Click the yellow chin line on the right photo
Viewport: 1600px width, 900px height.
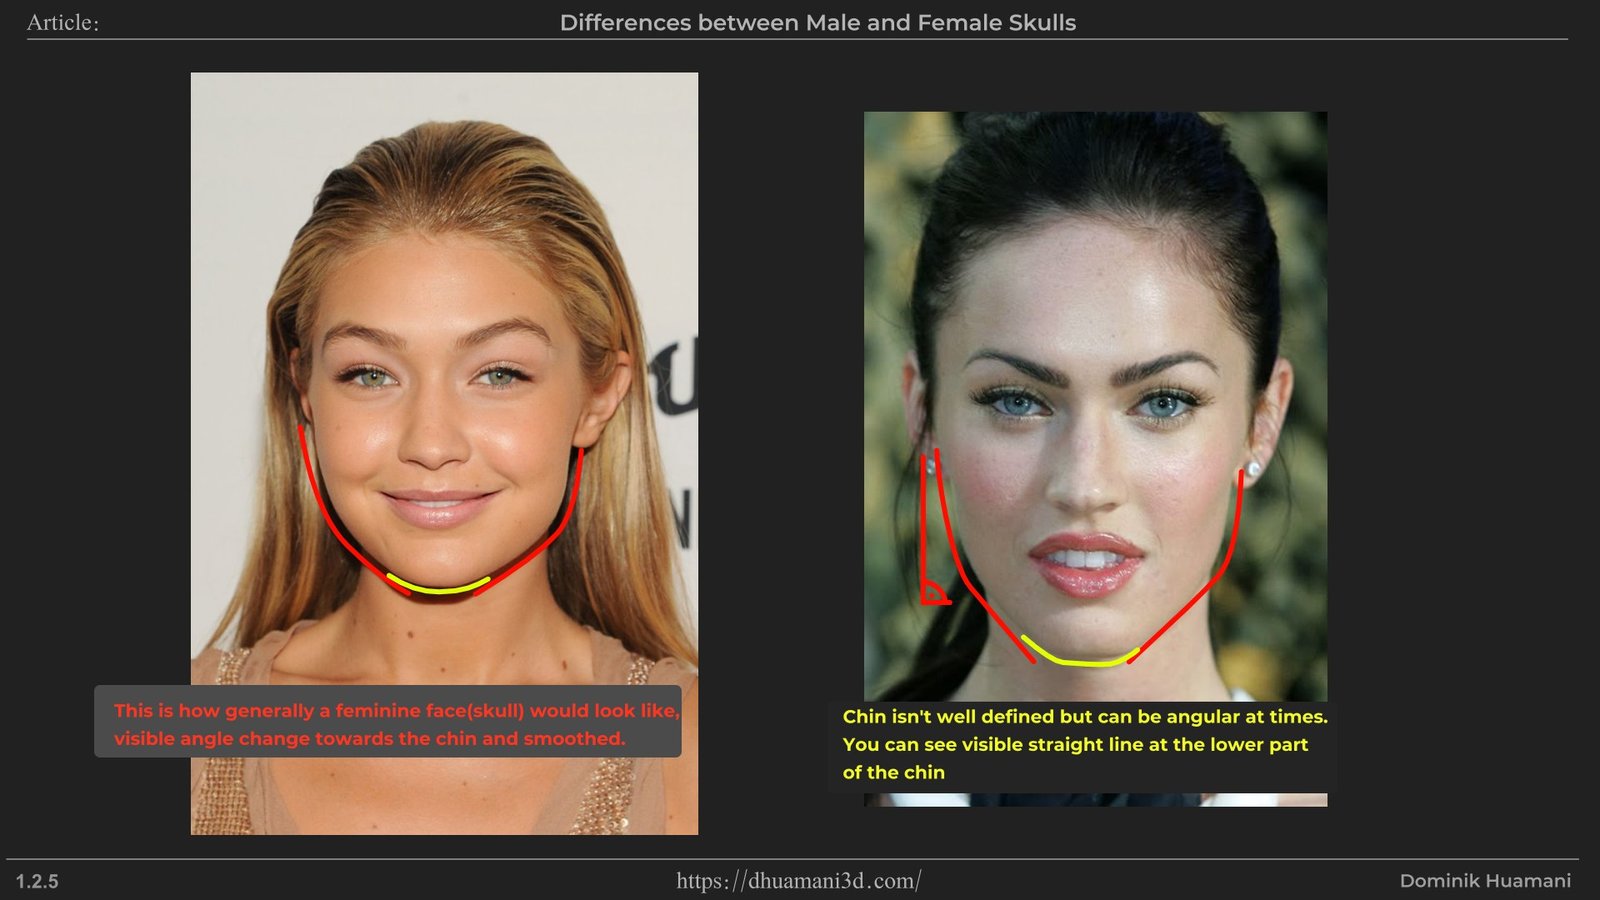coord(1080,661)
